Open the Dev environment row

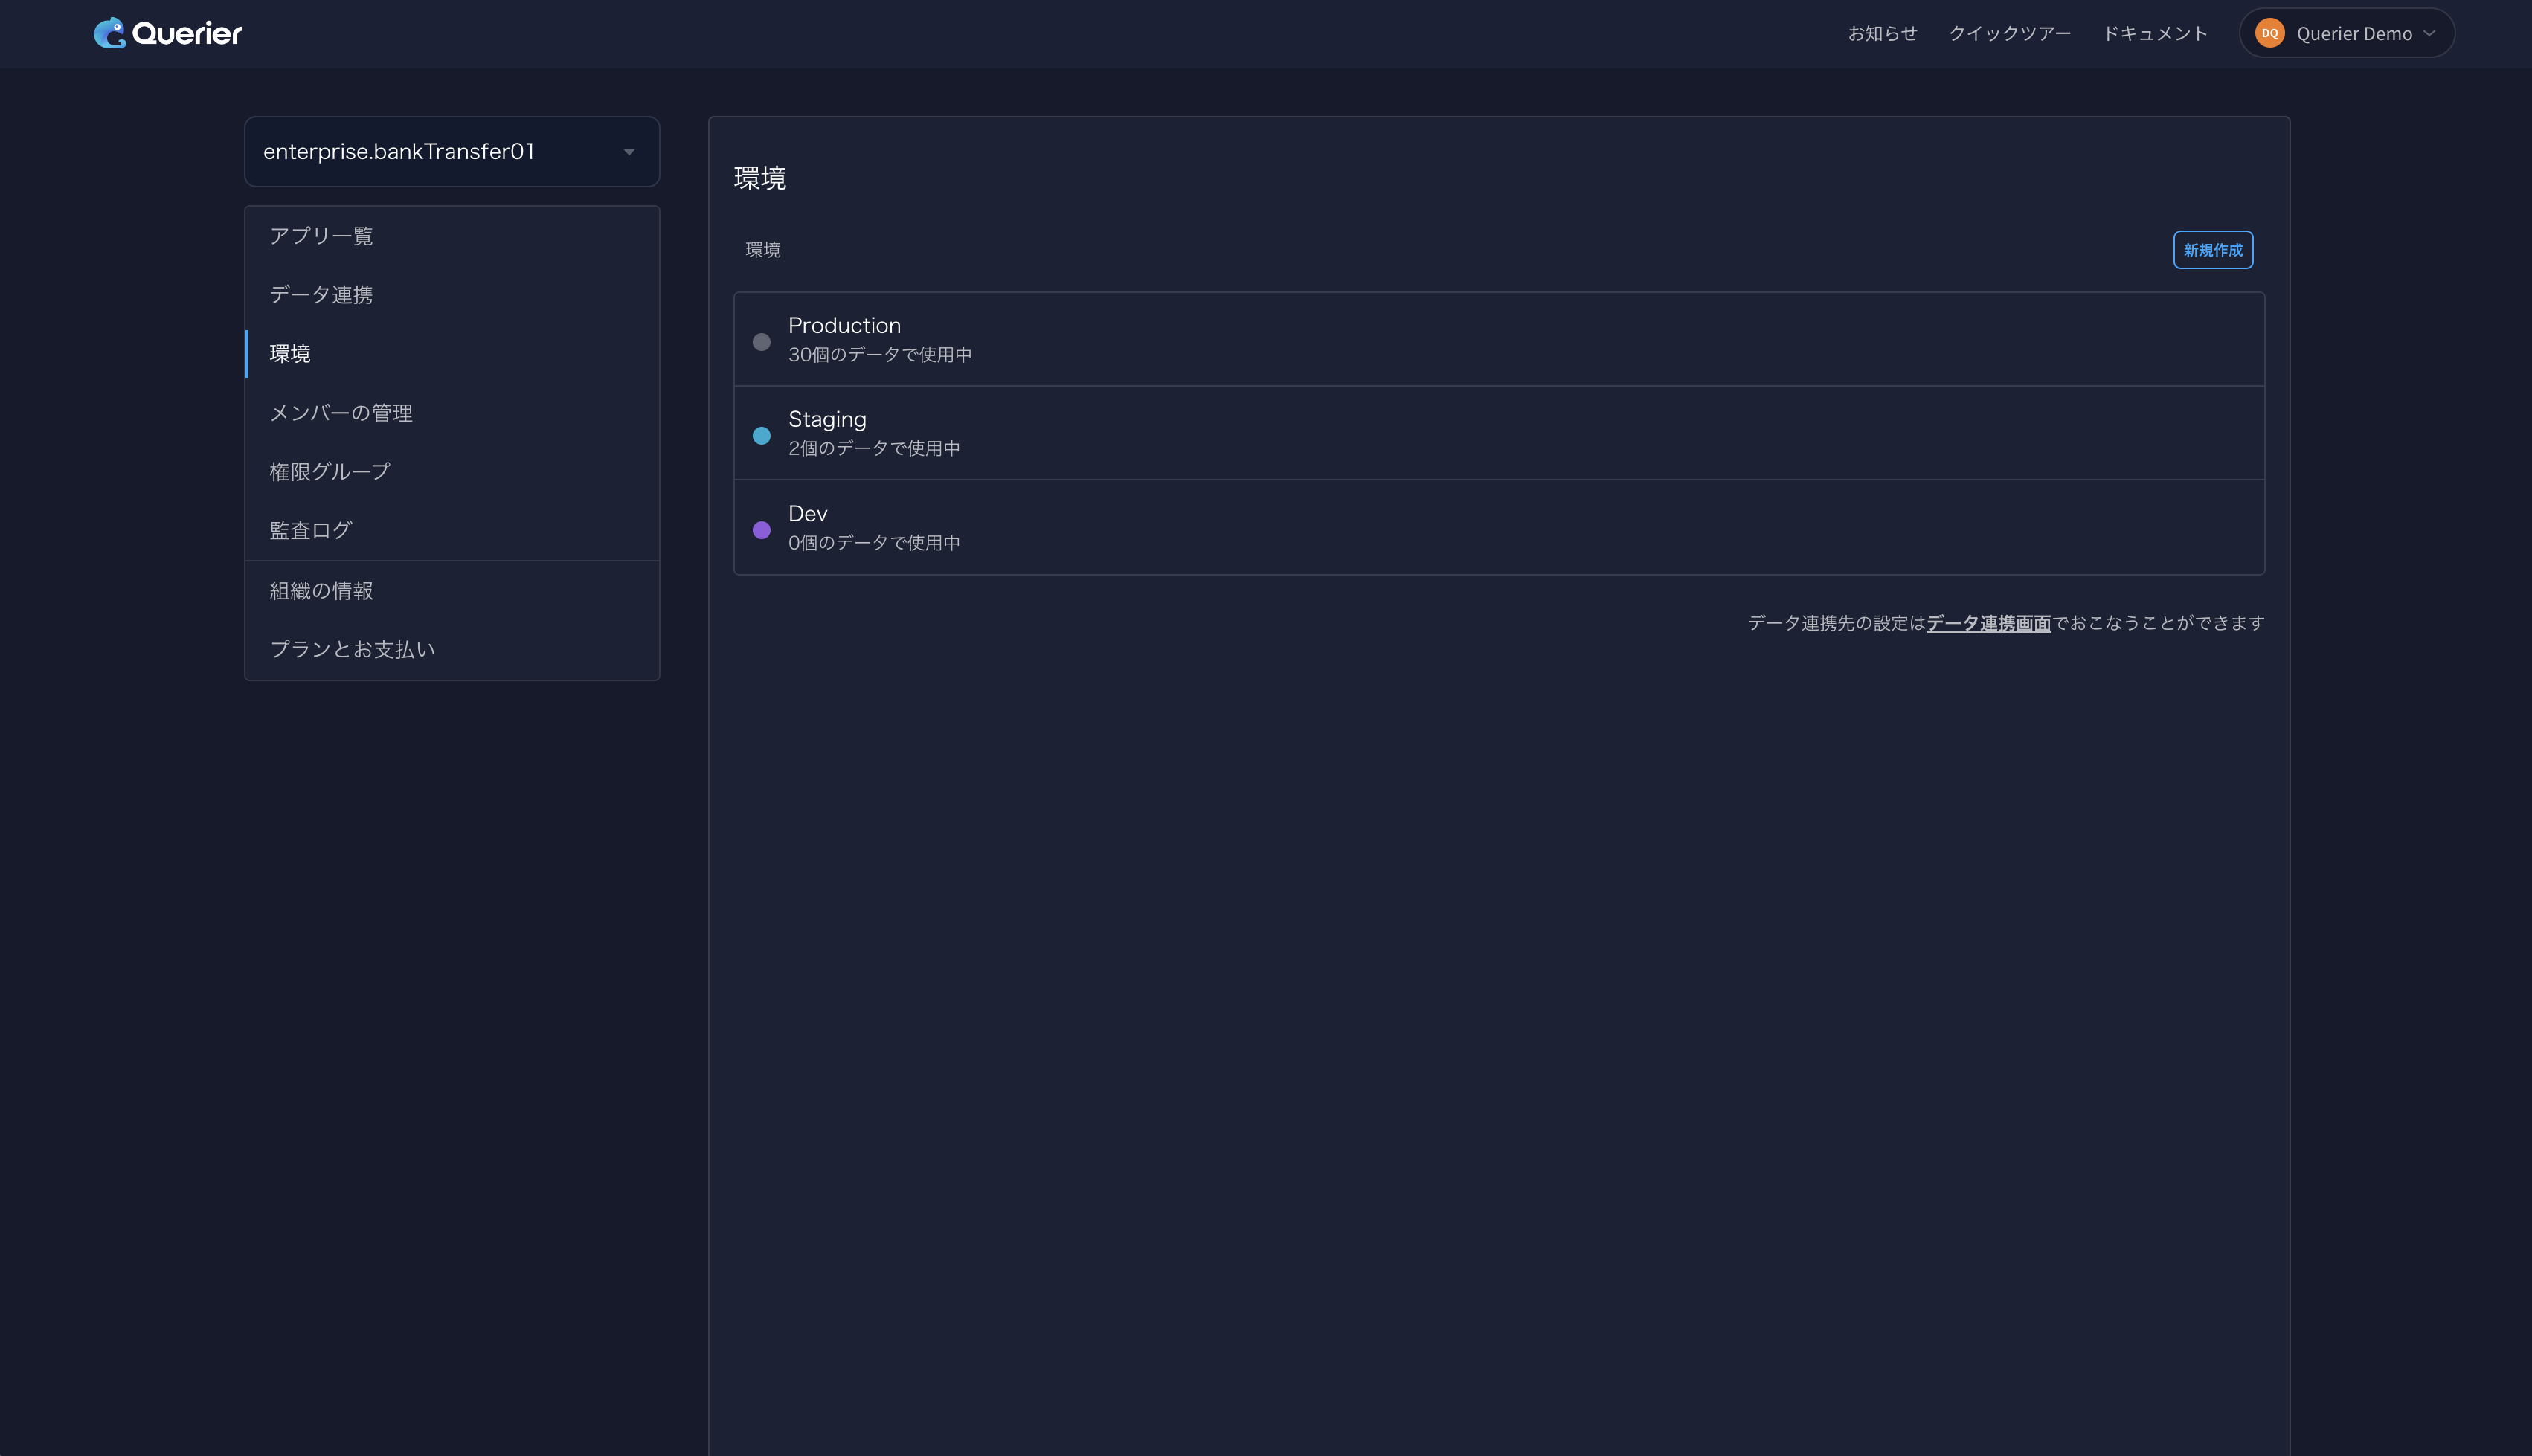click(x=1498, y=527)
